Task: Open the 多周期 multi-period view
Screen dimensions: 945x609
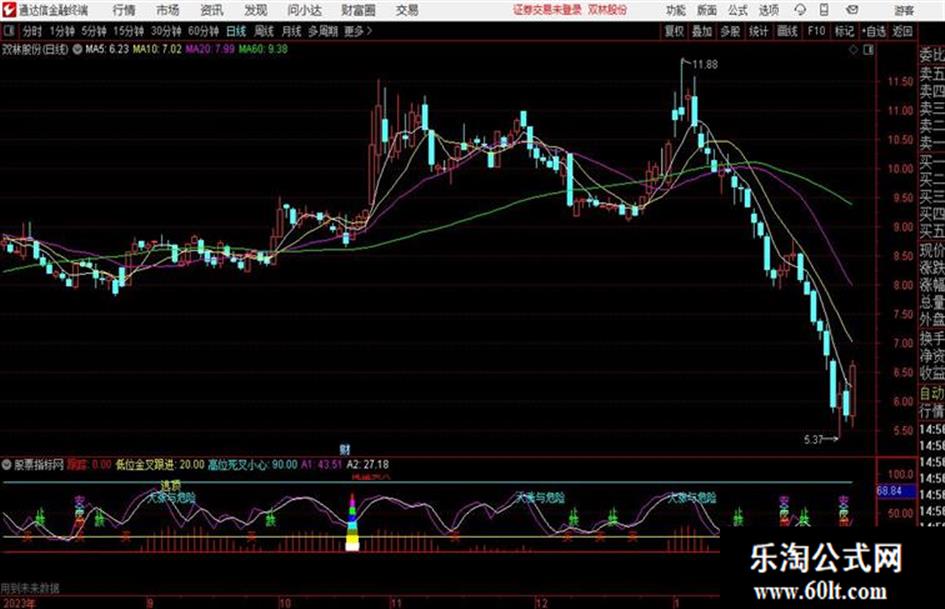Action: click(323, 31)
